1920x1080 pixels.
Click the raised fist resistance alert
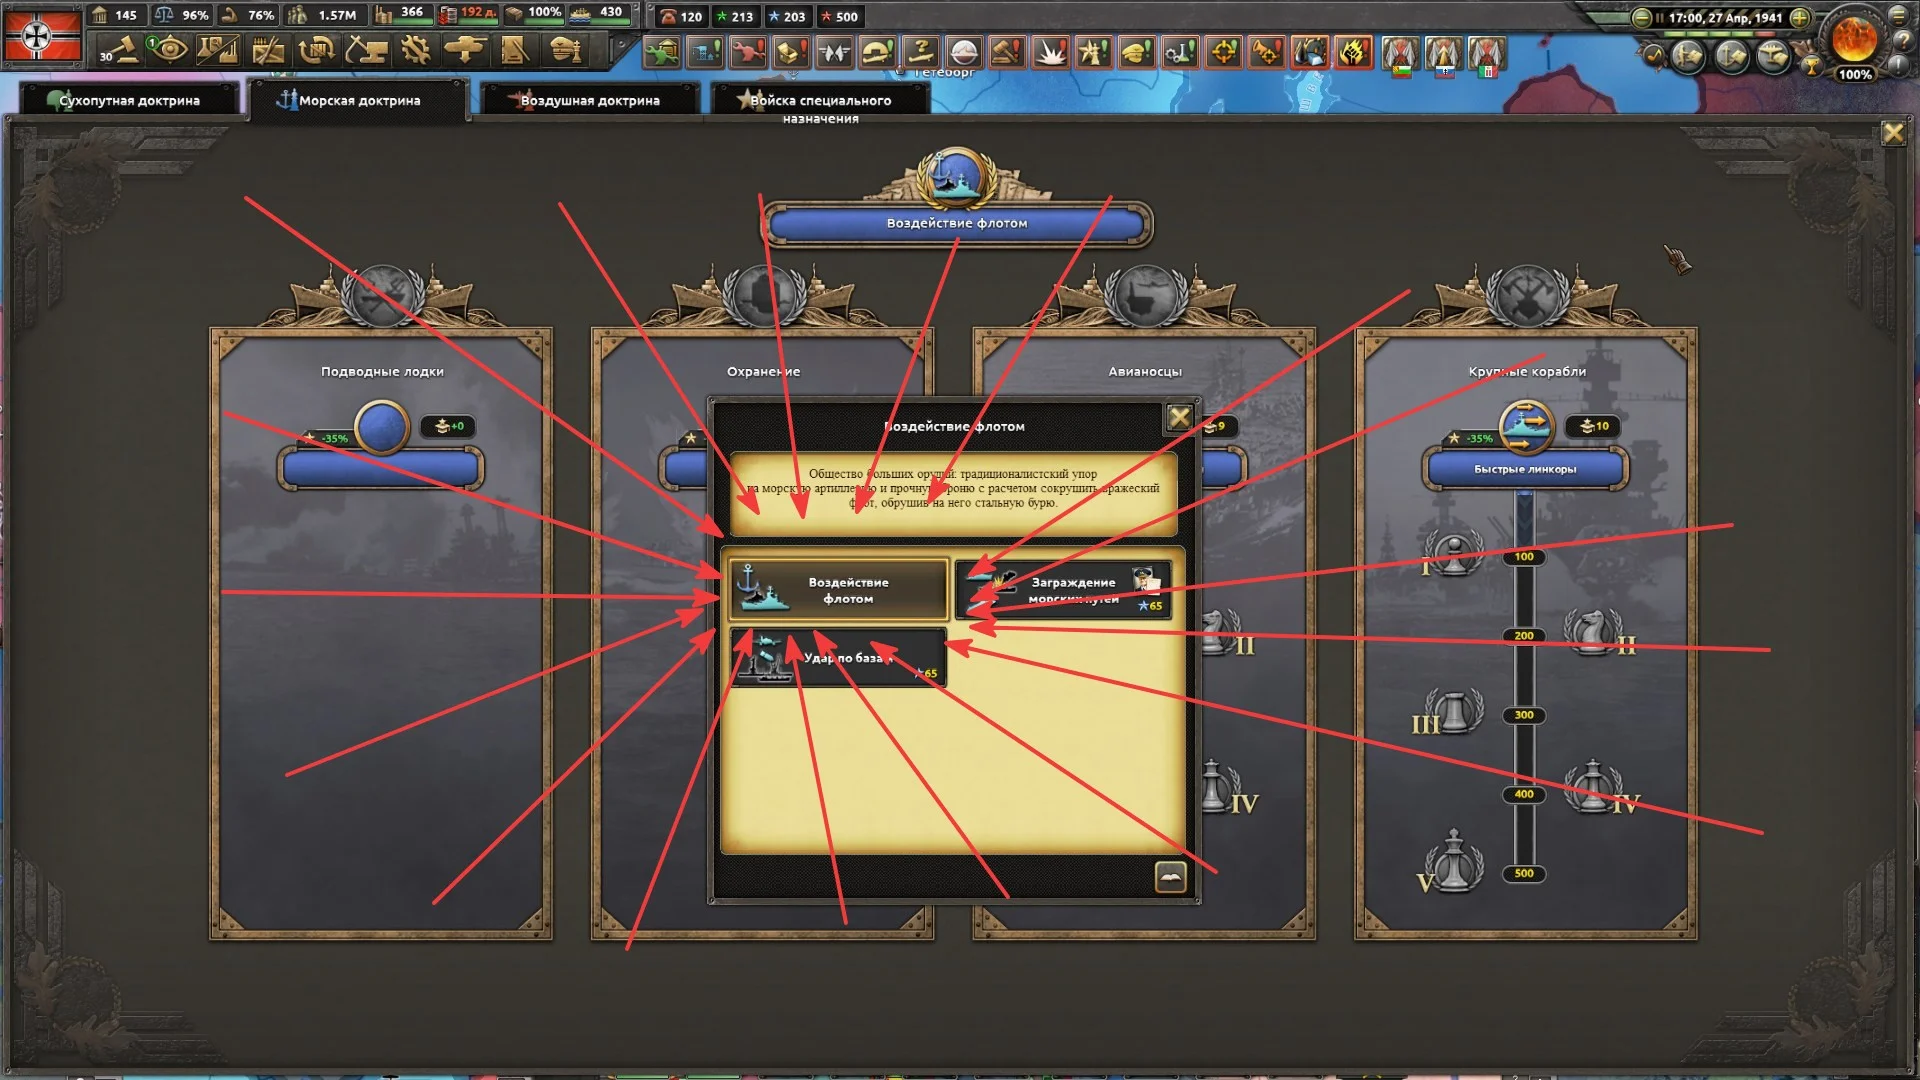[1352, 51]
